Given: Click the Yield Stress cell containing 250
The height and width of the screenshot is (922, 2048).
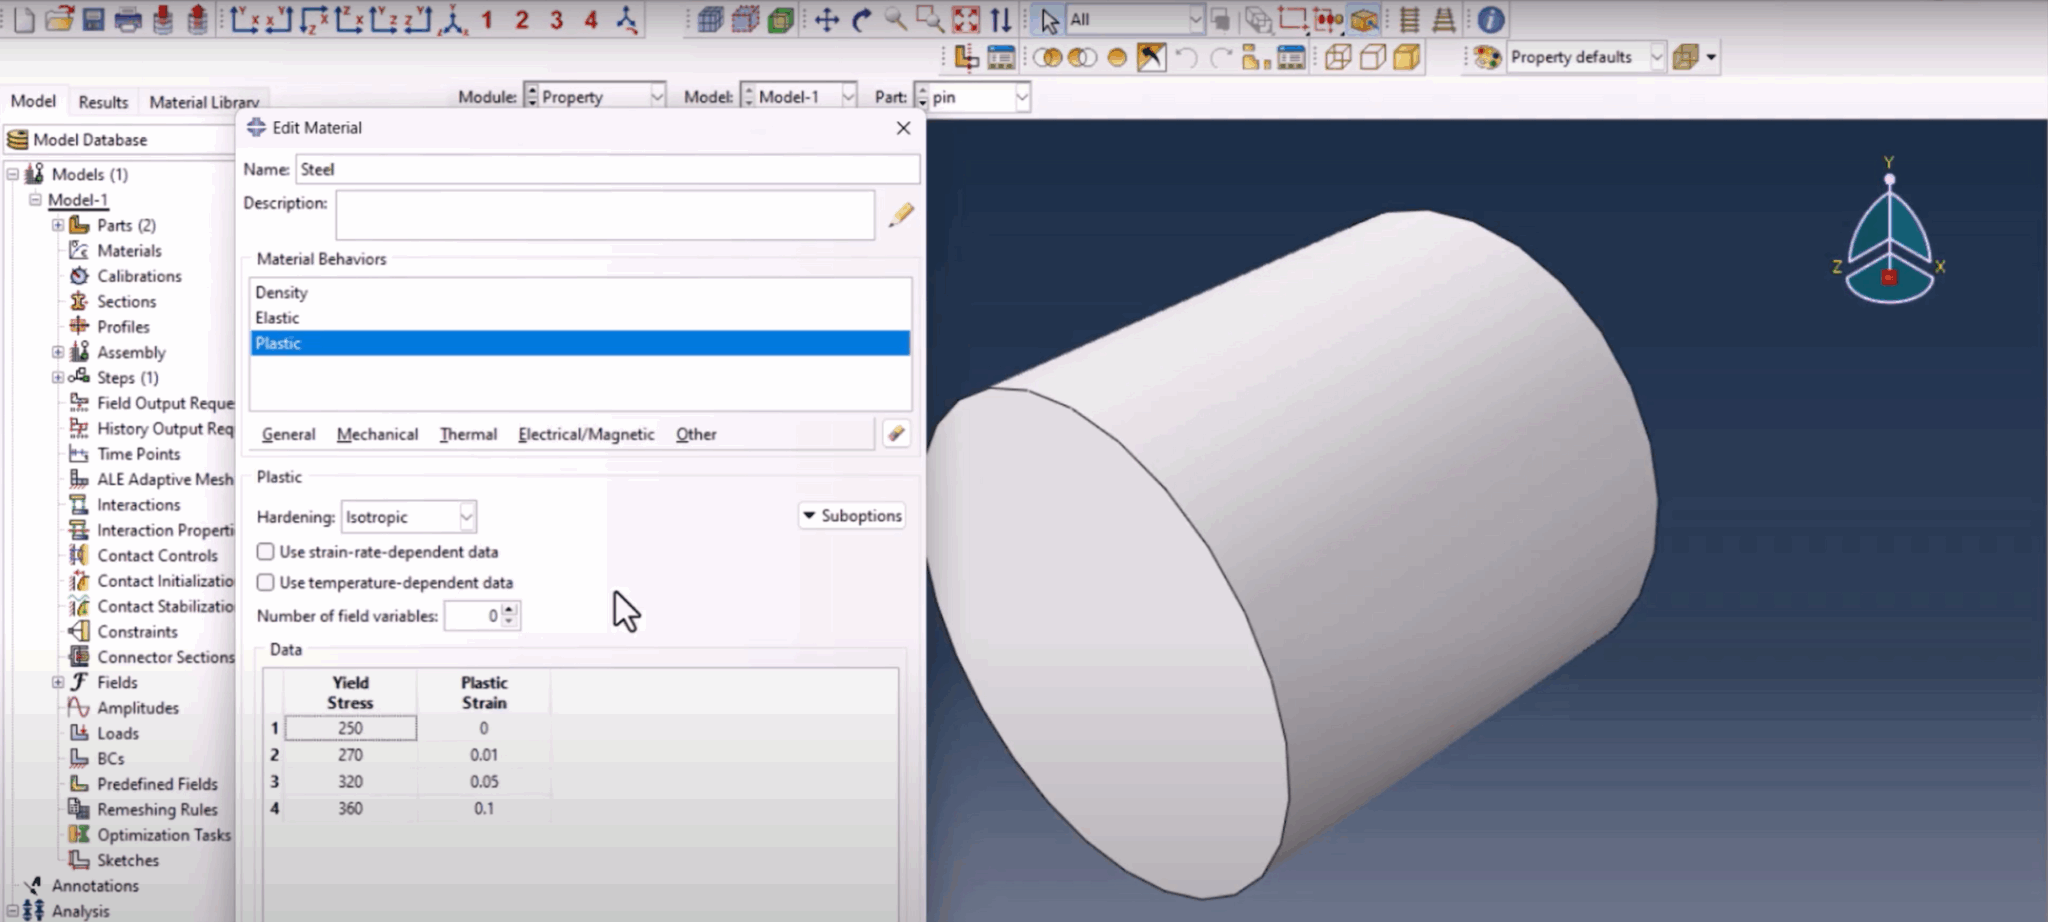Looking at the screenshot, I should 351,728.
